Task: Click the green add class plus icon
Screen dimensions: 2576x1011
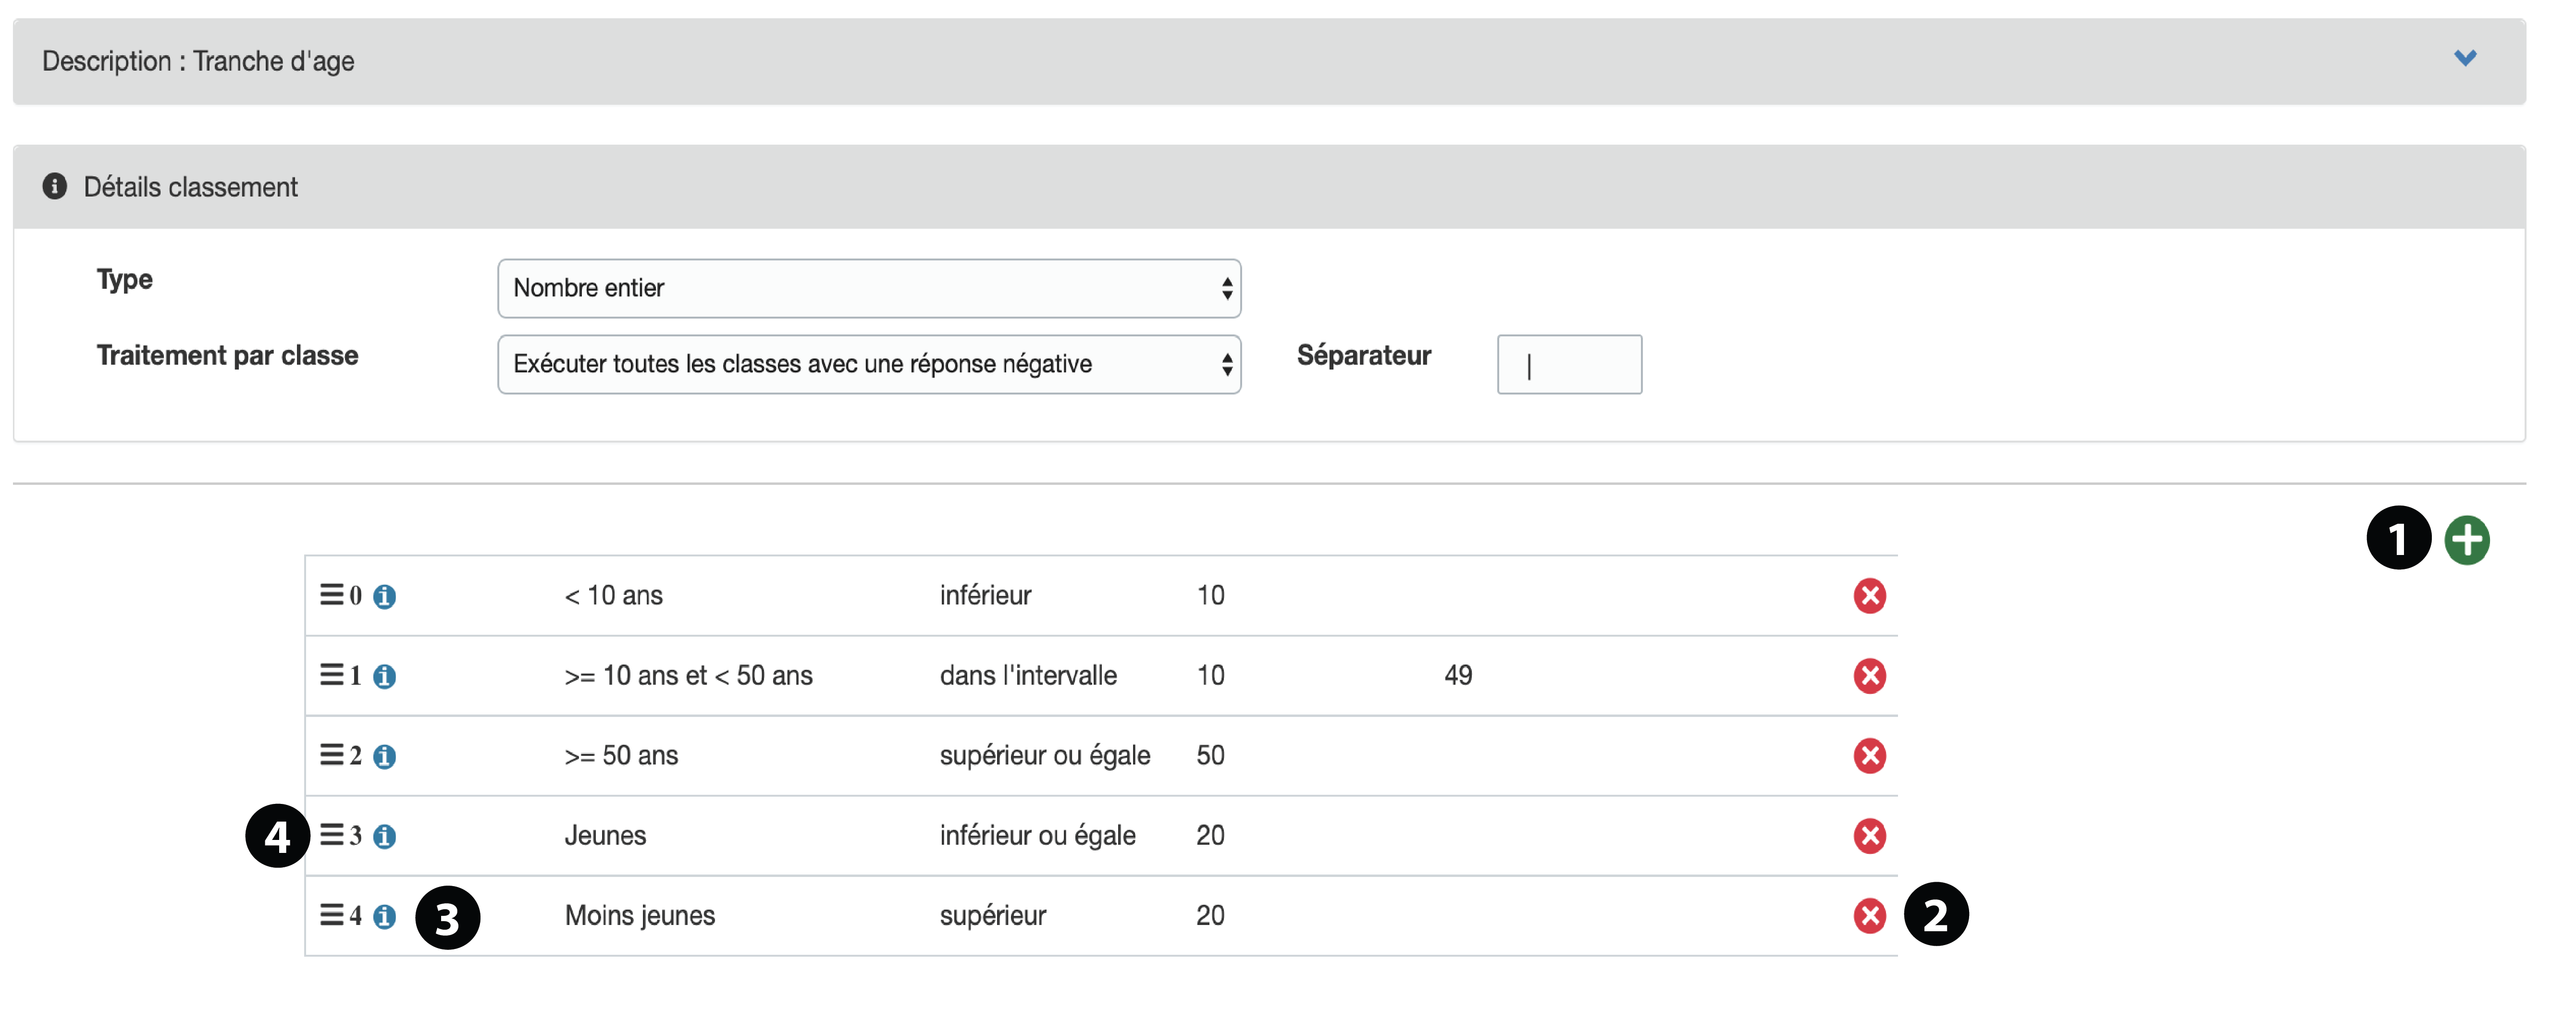Action: tap(2466, 541)
